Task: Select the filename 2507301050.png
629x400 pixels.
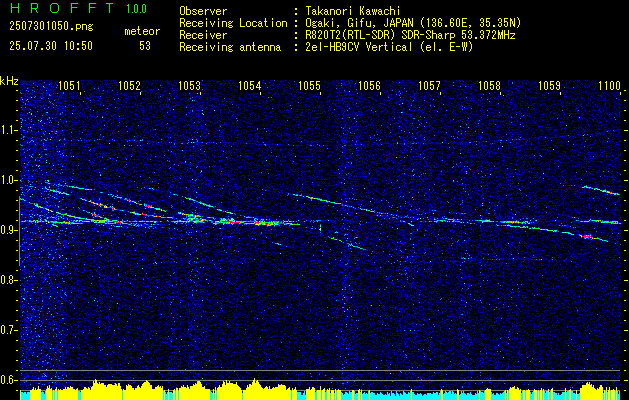Action: 51,27
